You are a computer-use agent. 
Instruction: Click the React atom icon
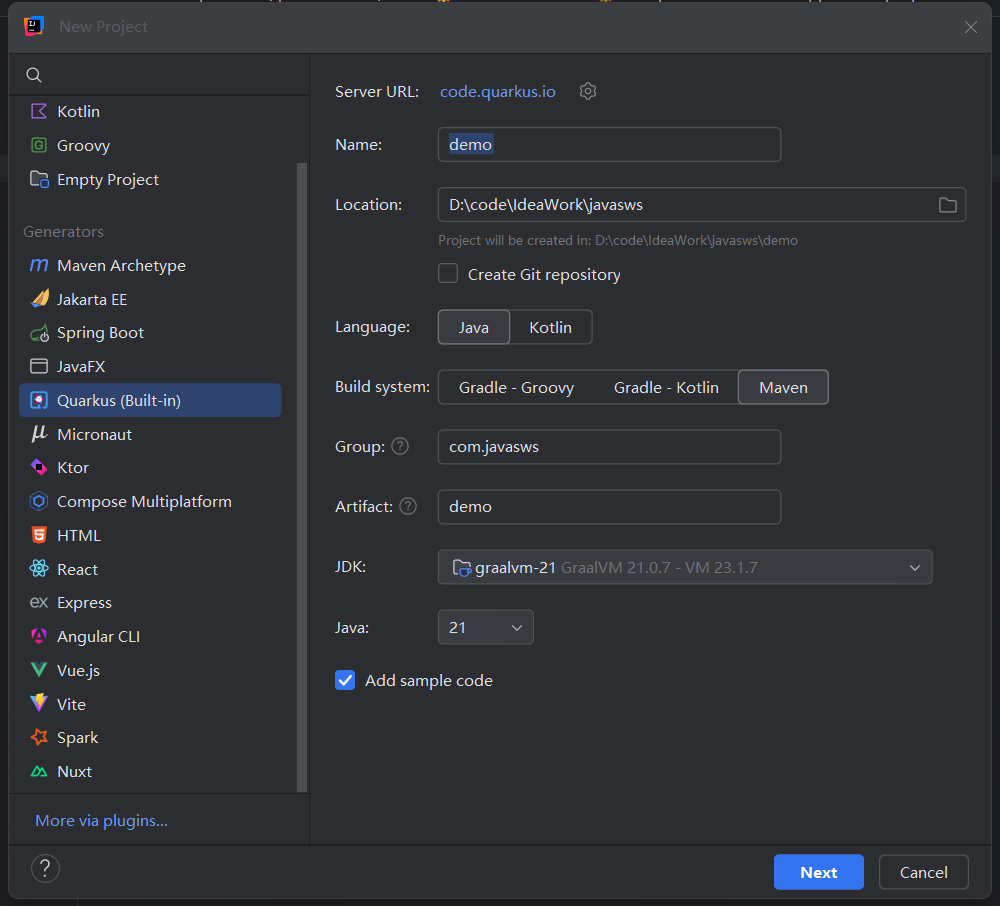[x=39, y=569]
